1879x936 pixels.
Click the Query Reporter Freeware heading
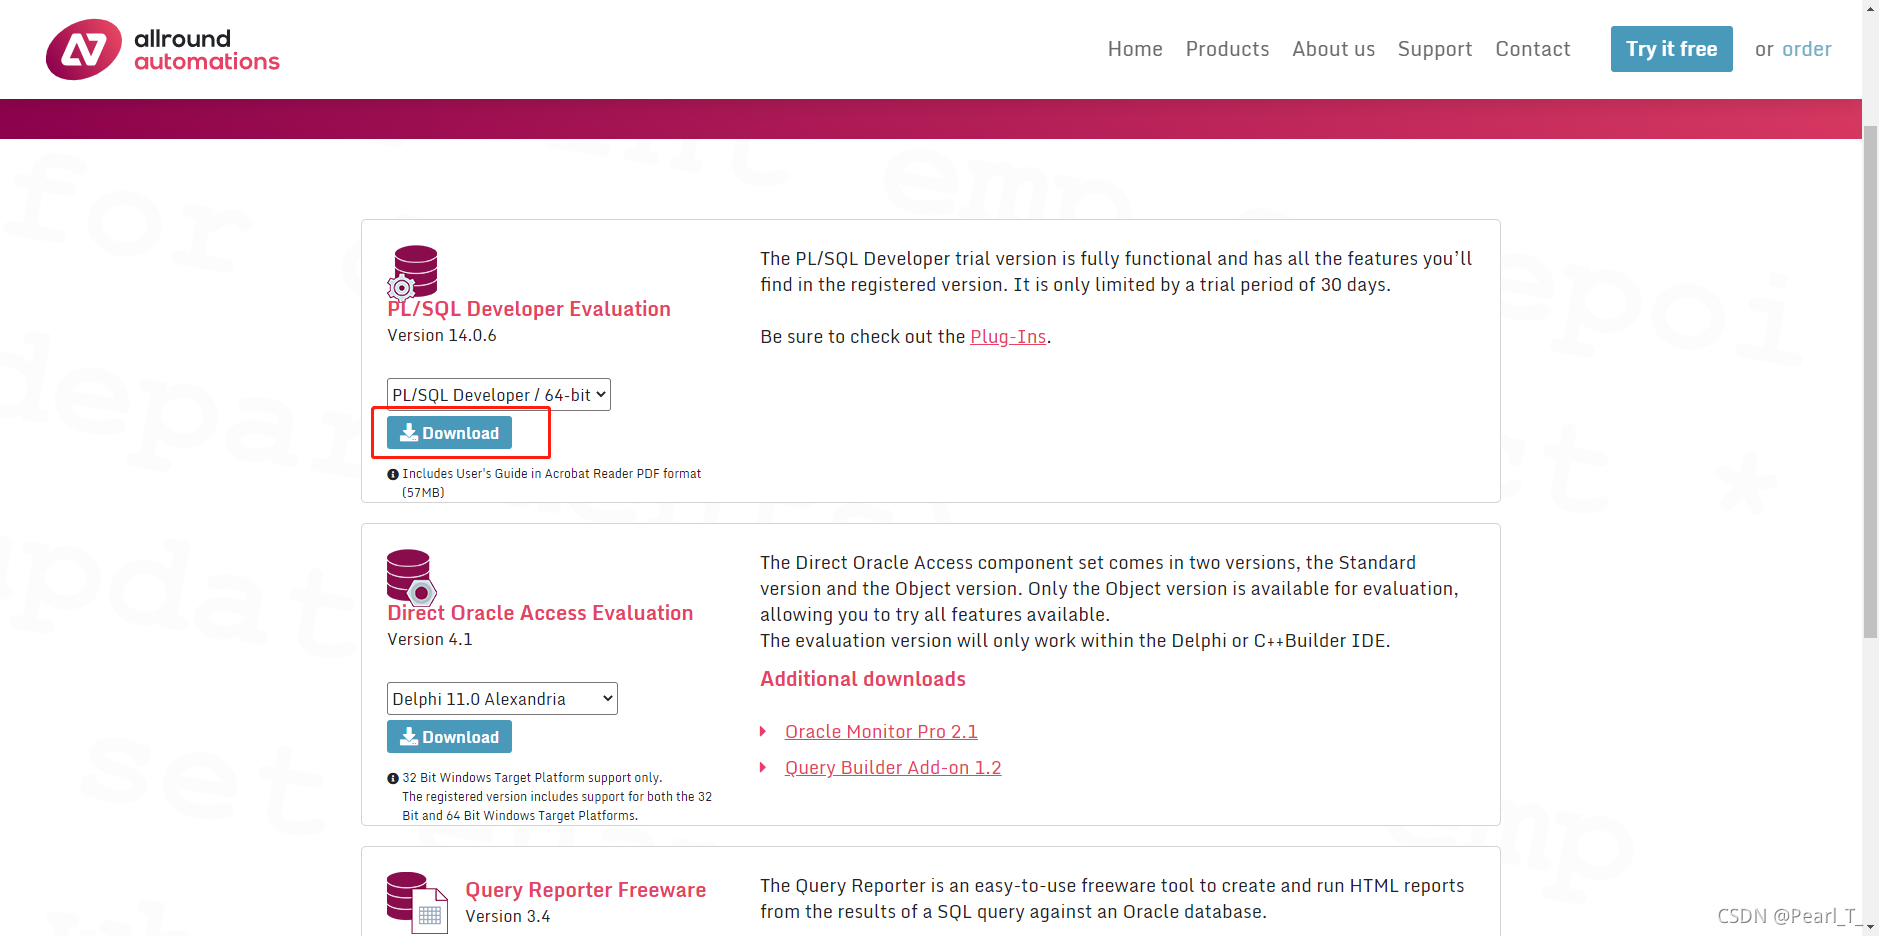click(585, 890)
